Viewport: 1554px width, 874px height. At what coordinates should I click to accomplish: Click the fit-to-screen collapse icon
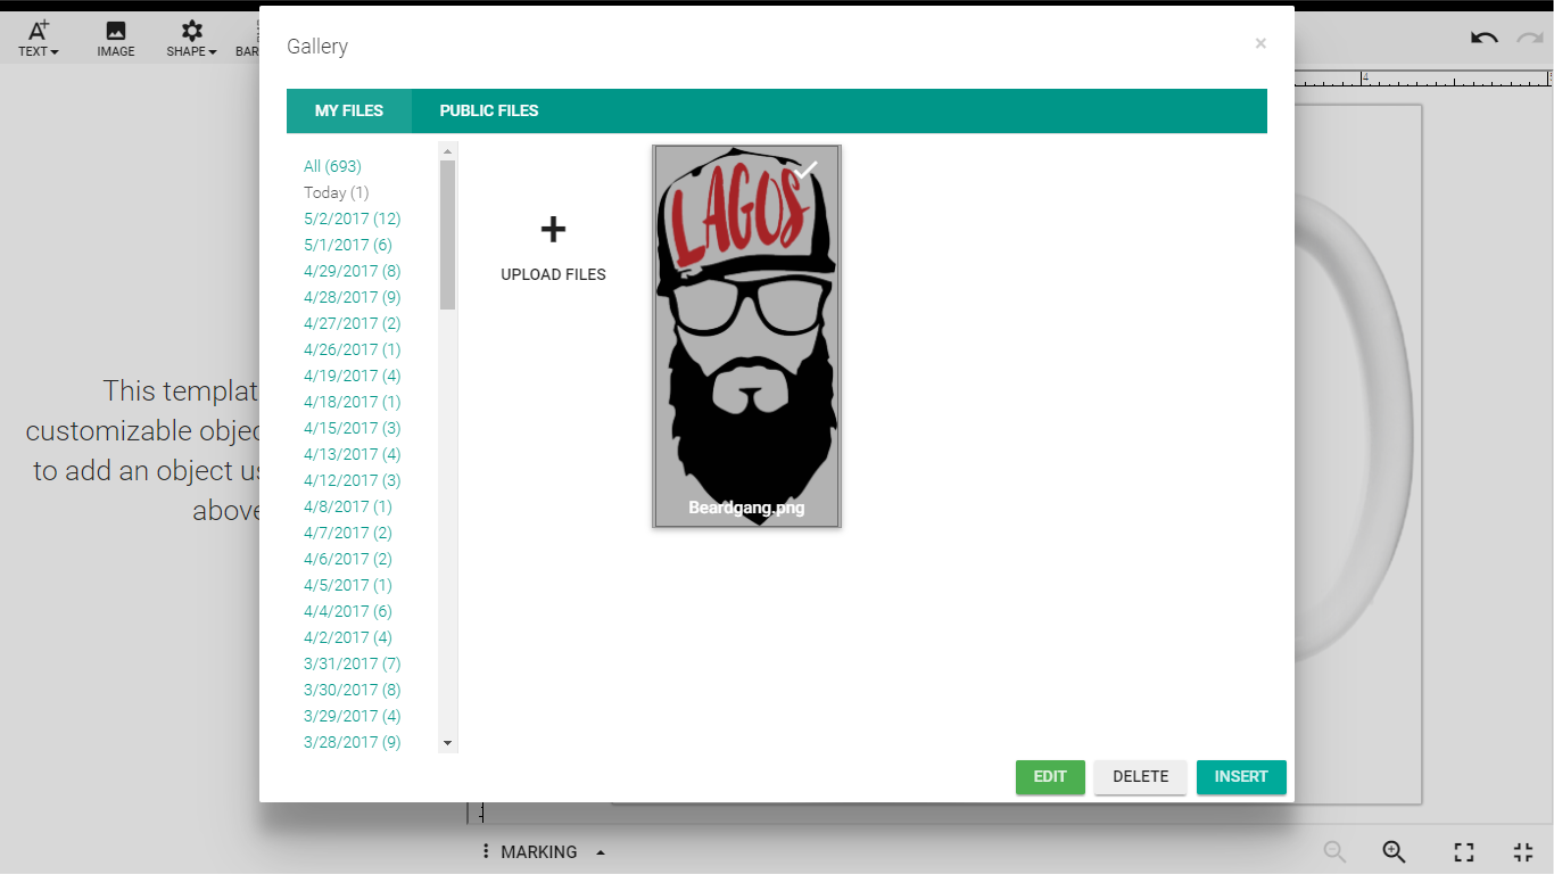click(x=1523, y=852)
